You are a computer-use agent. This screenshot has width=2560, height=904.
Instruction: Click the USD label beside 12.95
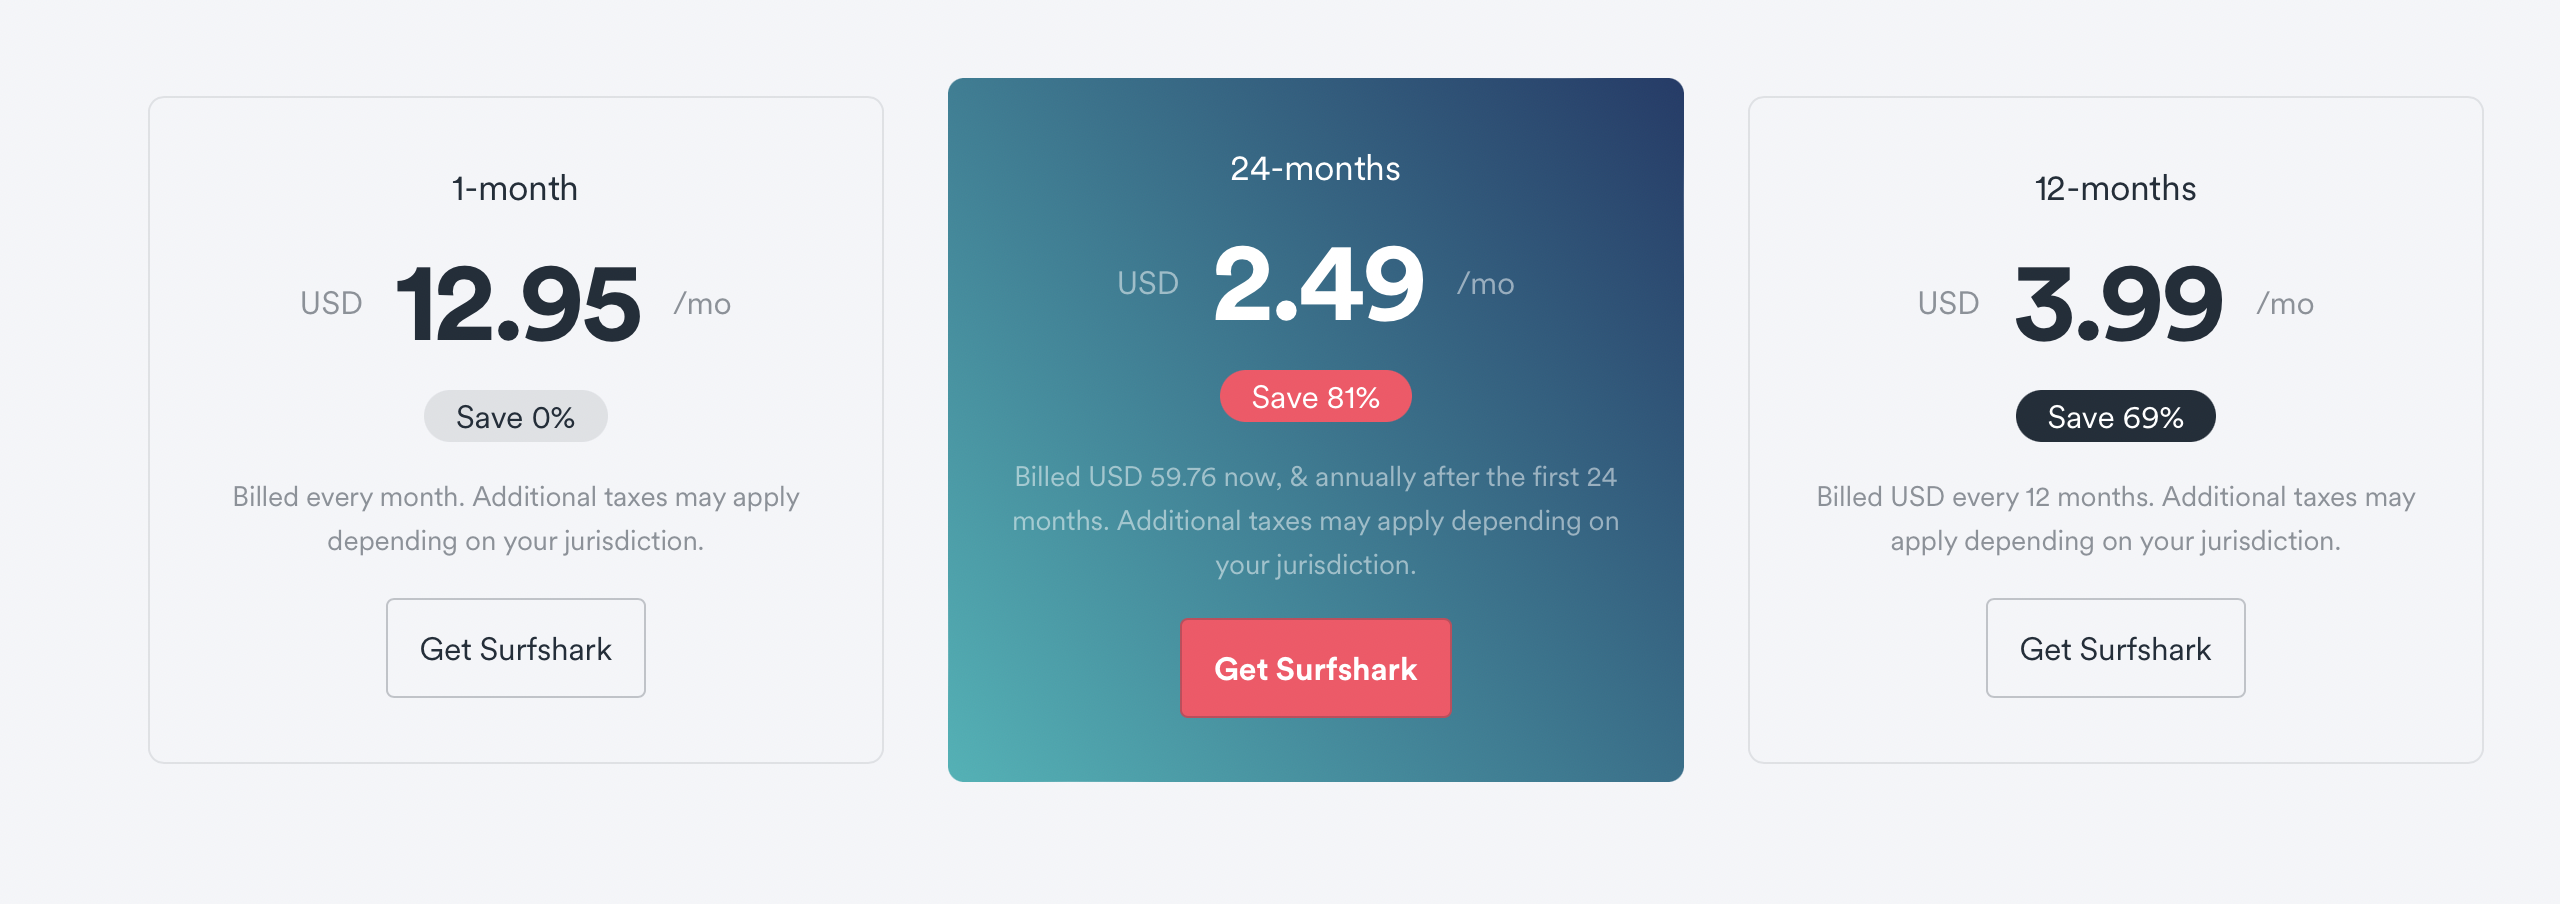click(331, 303)
